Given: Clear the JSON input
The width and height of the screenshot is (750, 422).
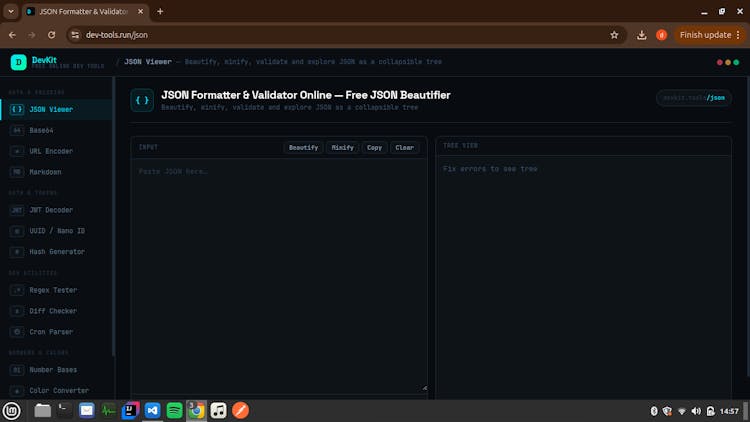Looking at the screenshot, I should click(404, 147).
